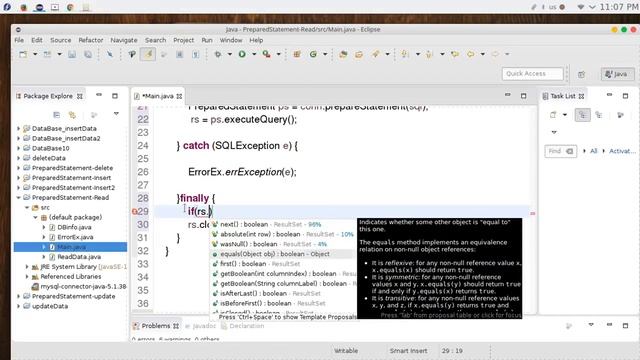The height and width of the screenshot is (360, 640).
Task: Click the network icon in system tray
Action: point(580,7)
